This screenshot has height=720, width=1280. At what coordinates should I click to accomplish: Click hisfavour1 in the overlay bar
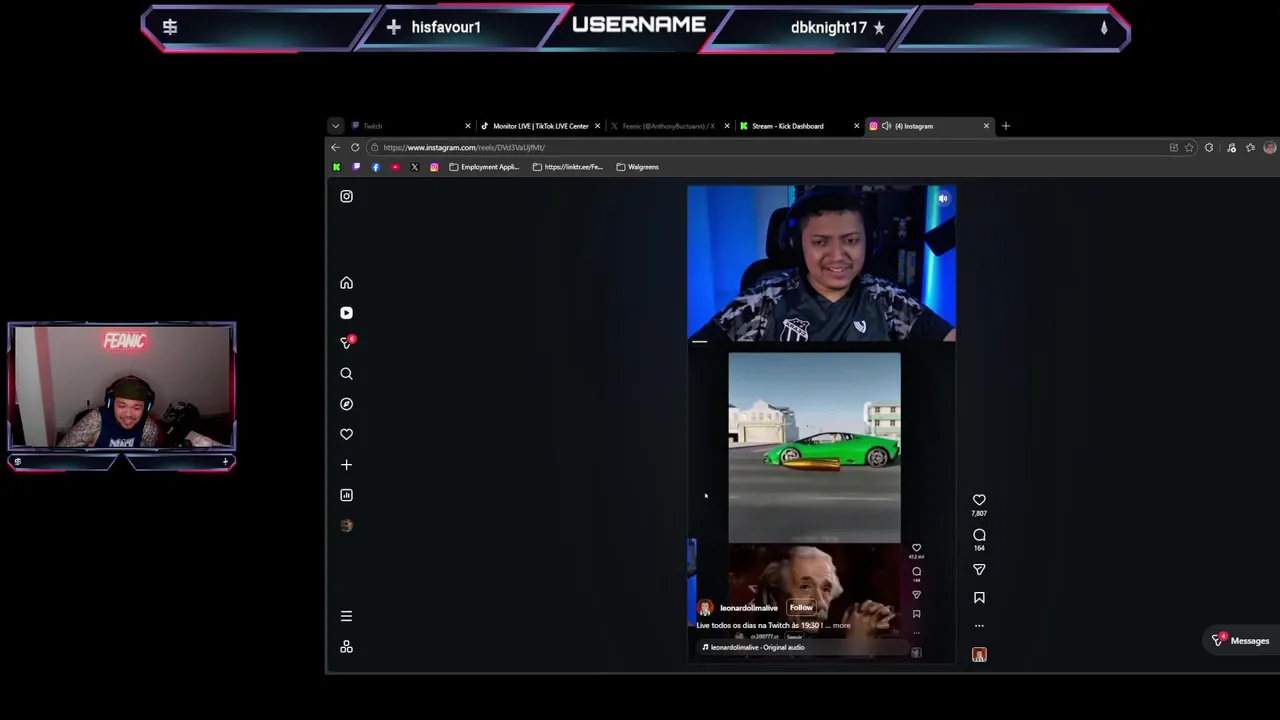[446, 27]
